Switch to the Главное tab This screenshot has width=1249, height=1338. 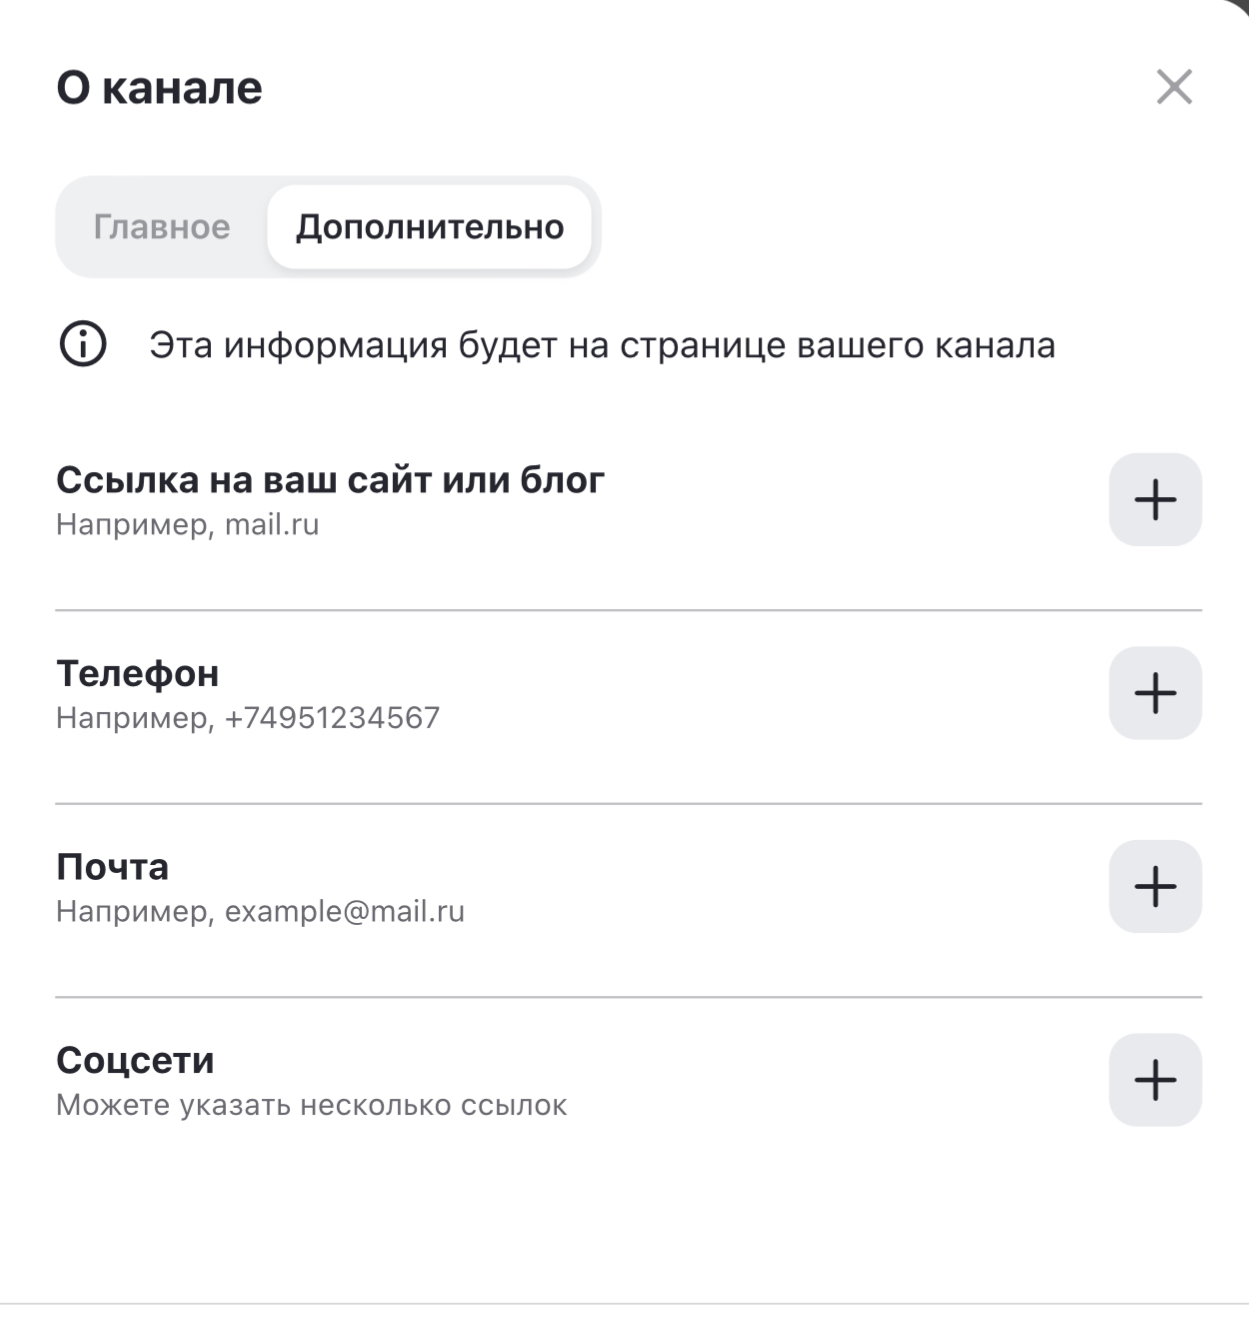point(162,227)
